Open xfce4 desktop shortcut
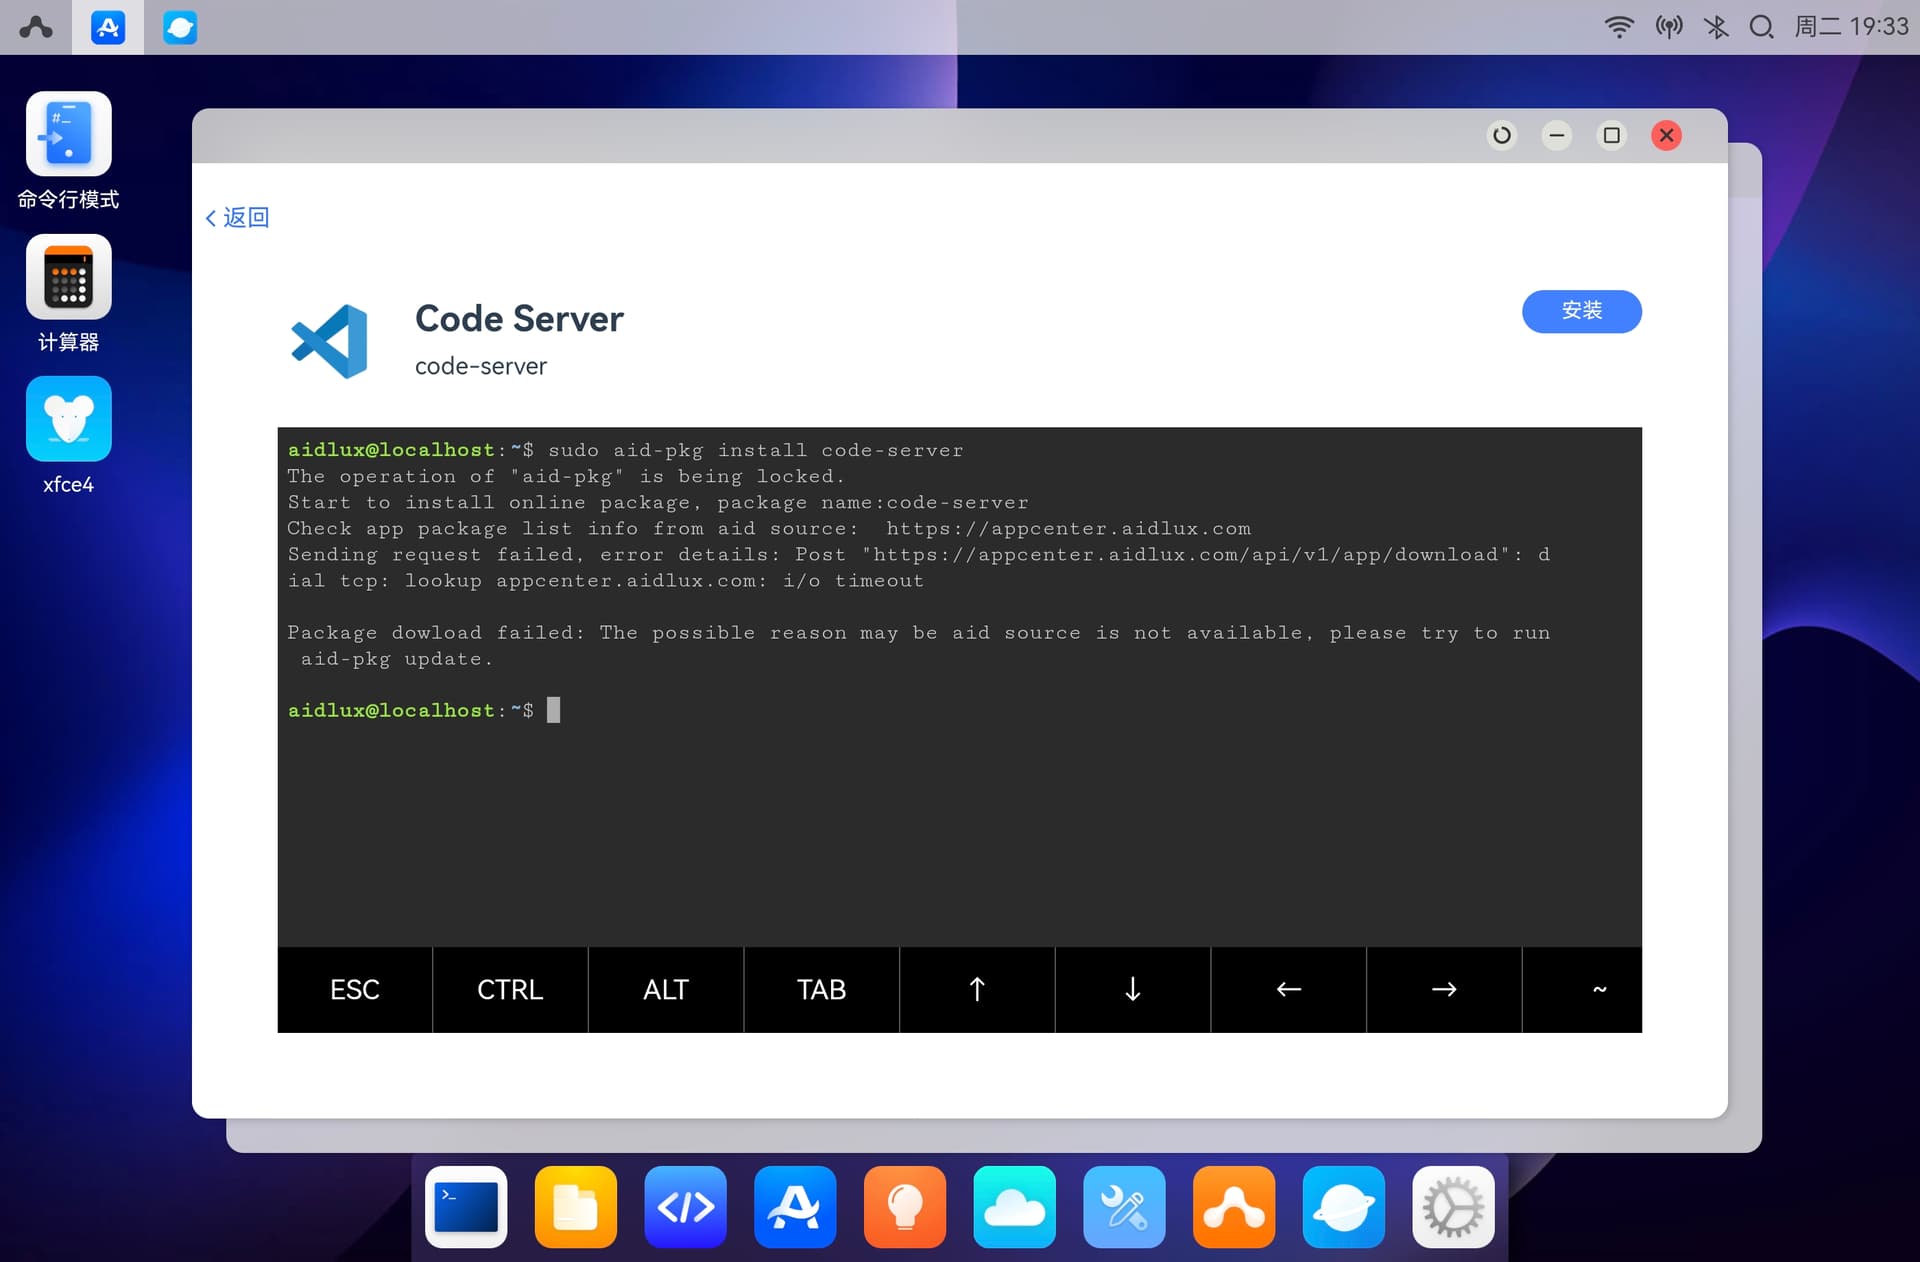The width and height of the screenshot is (1920, 1262). (68, 420)
